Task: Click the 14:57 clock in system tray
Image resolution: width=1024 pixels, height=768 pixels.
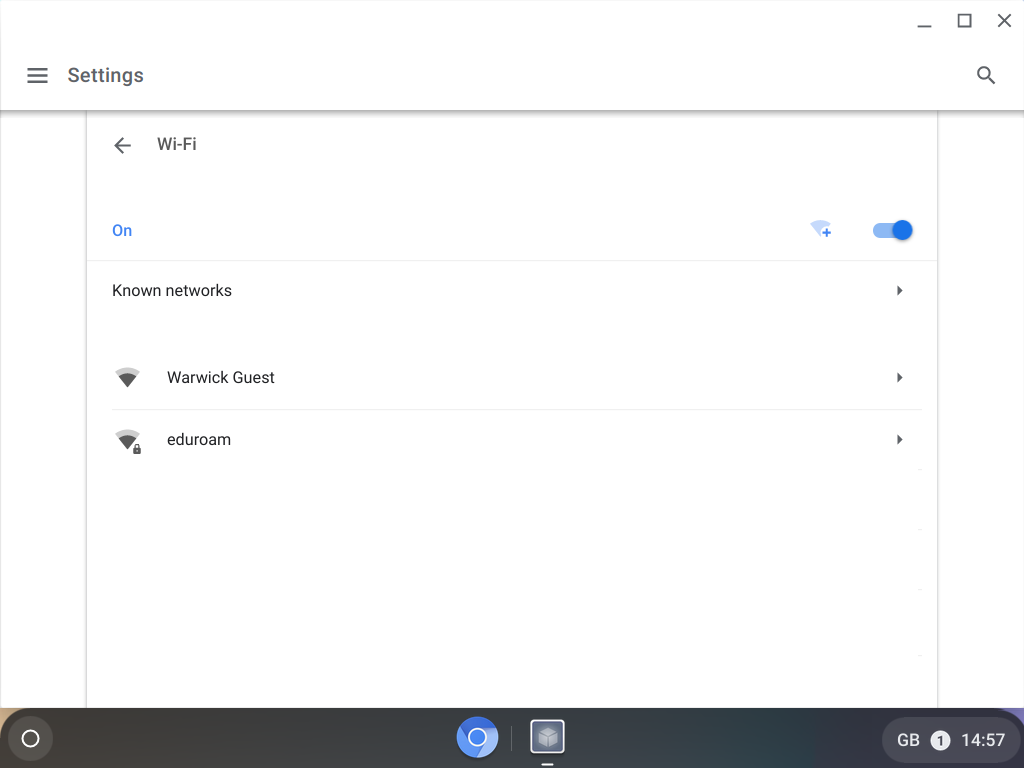Action: [x=982, y=740]
